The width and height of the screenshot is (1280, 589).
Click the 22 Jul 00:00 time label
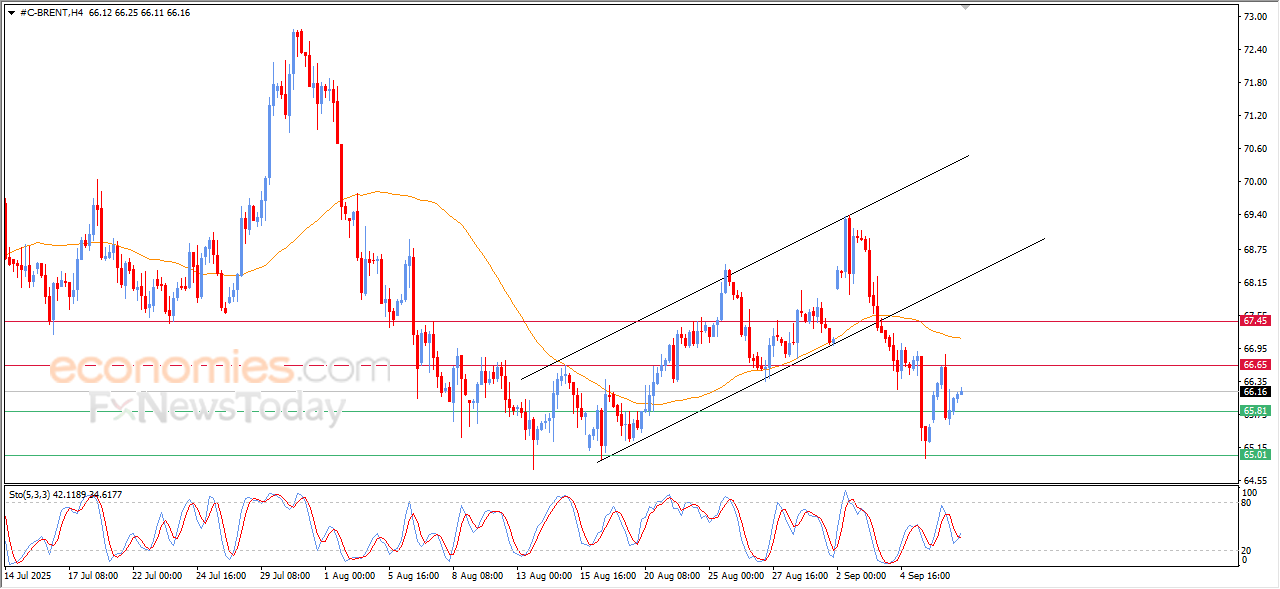(157, 576)
